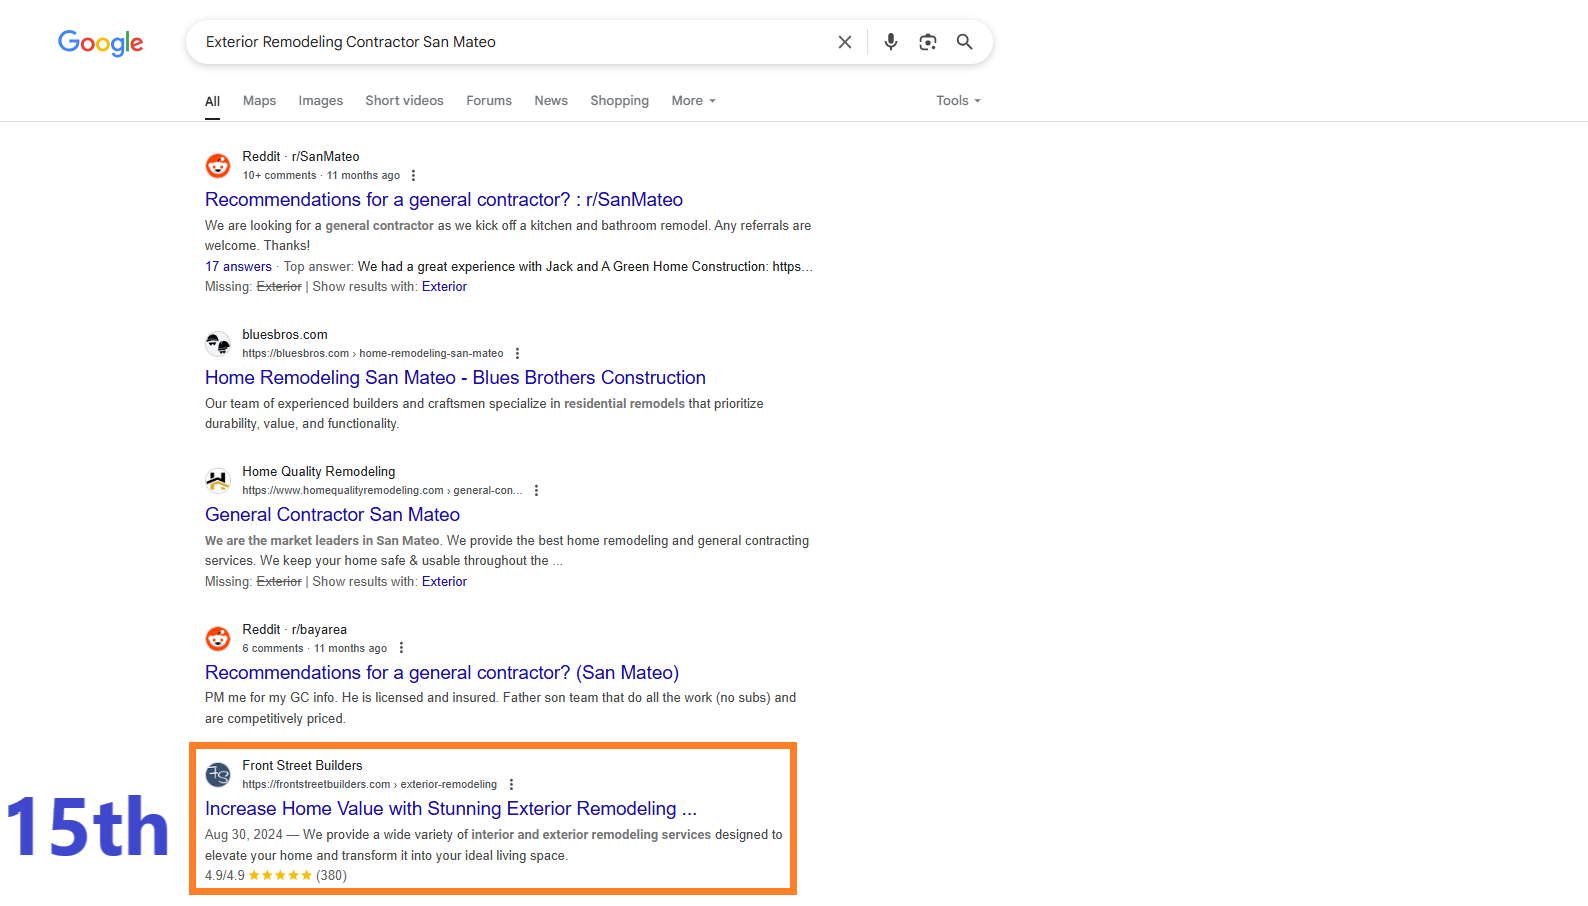Open Reddit r/SanMateo result favicon
The image size is (1588, 906).
pos(218,165)
